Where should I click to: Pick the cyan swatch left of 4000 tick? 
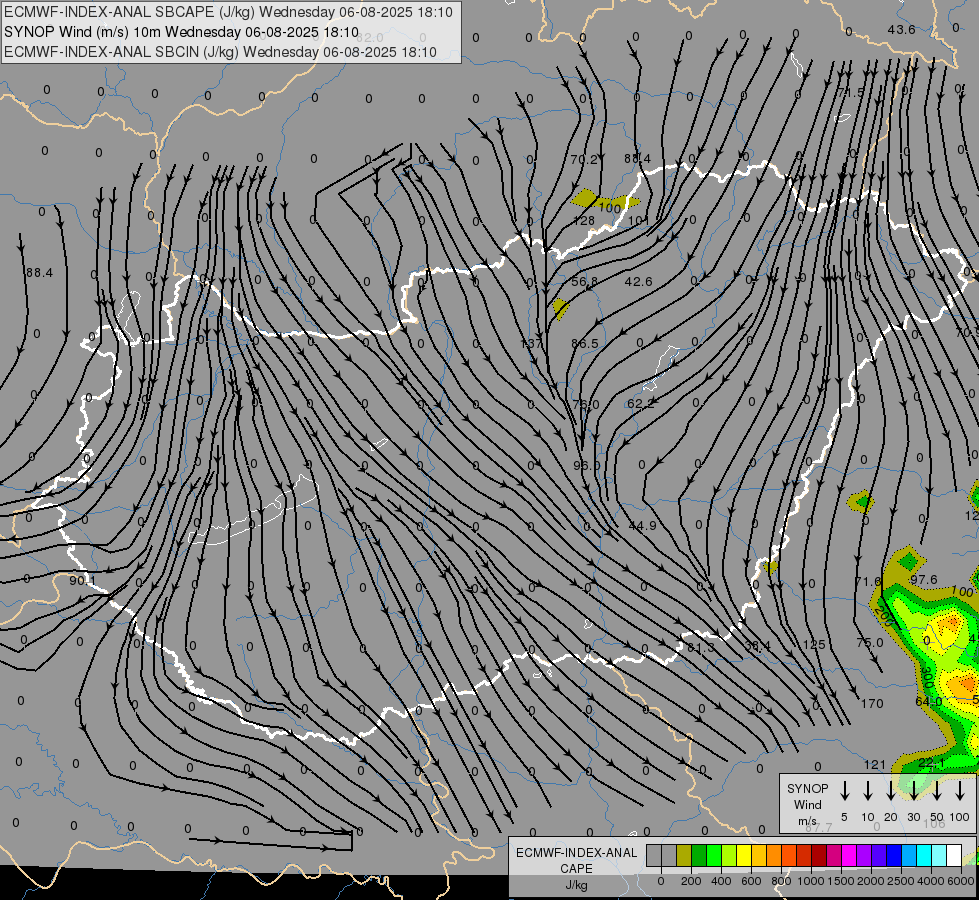(924, 855)
